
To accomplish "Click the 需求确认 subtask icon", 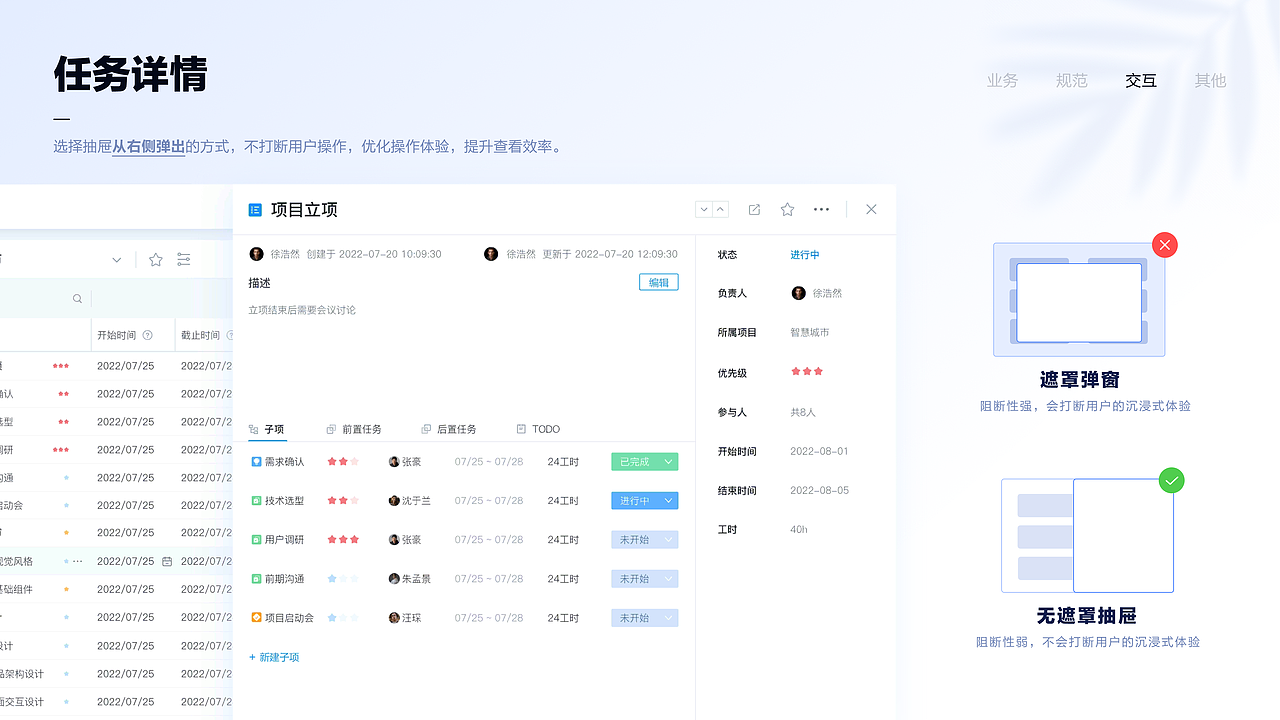I will (x=256, y=462).
